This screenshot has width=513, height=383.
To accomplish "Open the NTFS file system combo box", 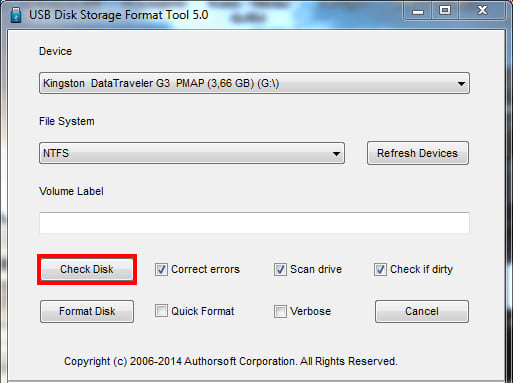I will click(x=192, y=153).
